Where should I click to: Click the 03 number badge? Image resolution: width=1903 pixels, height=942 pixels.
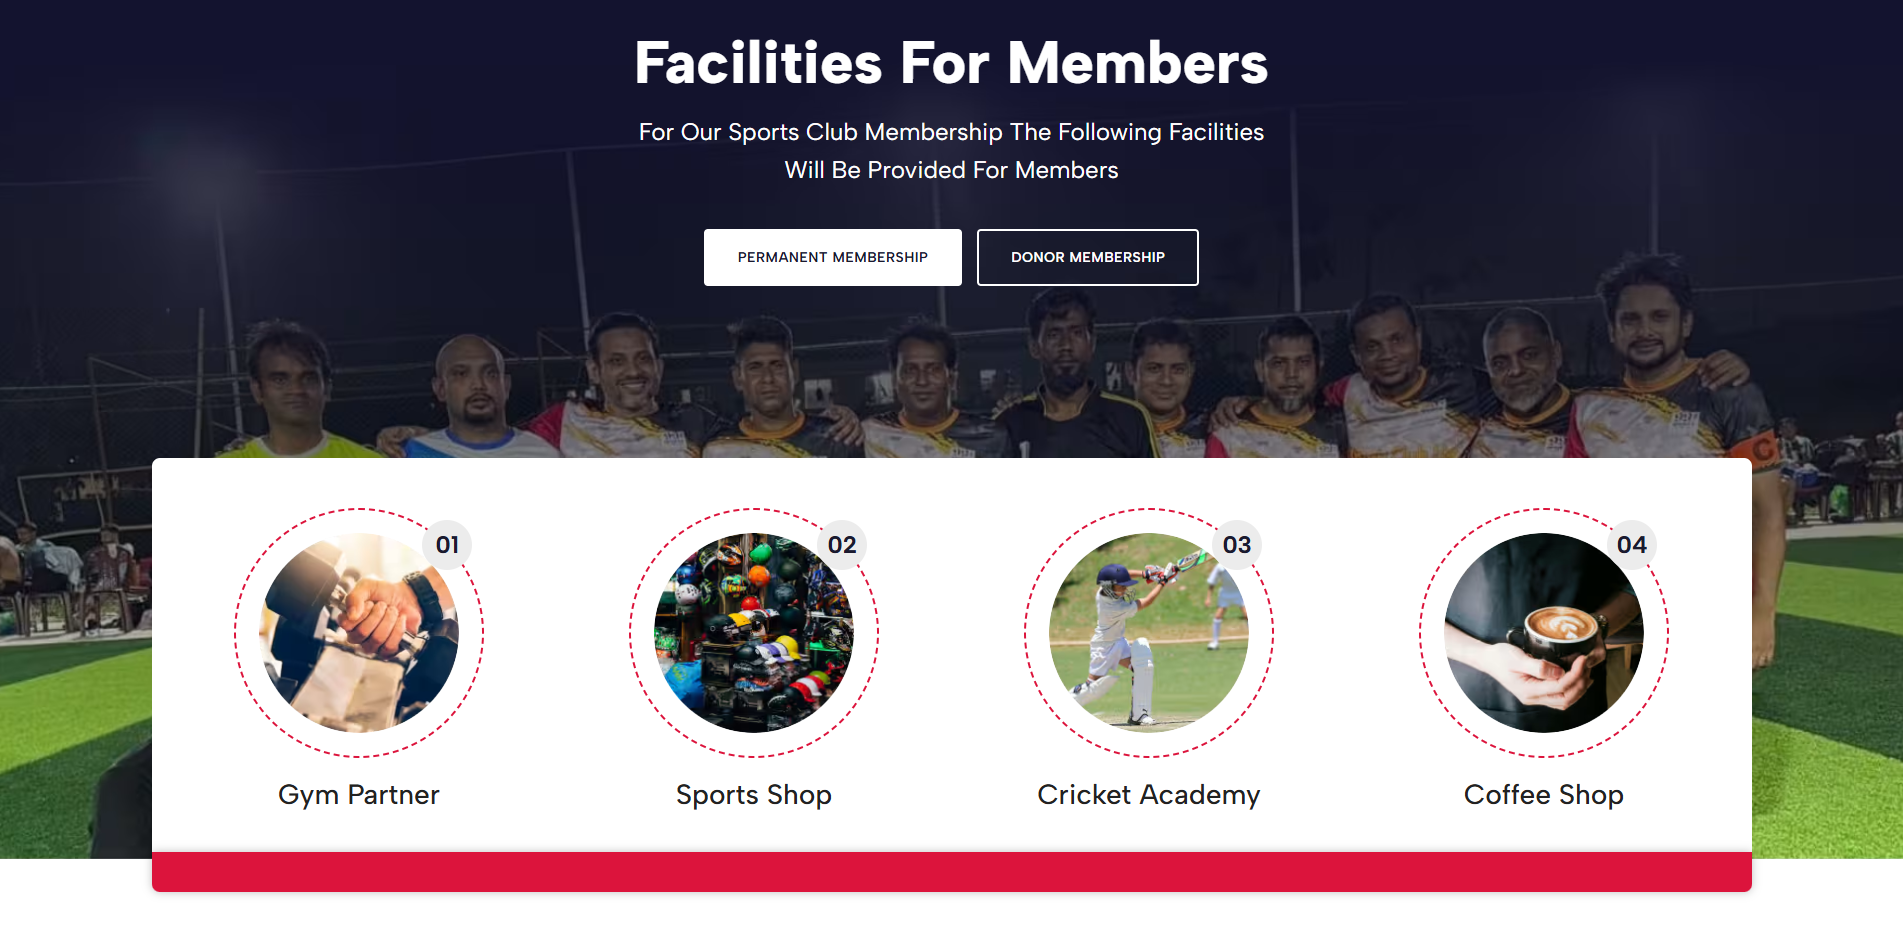click(1237, 545)
